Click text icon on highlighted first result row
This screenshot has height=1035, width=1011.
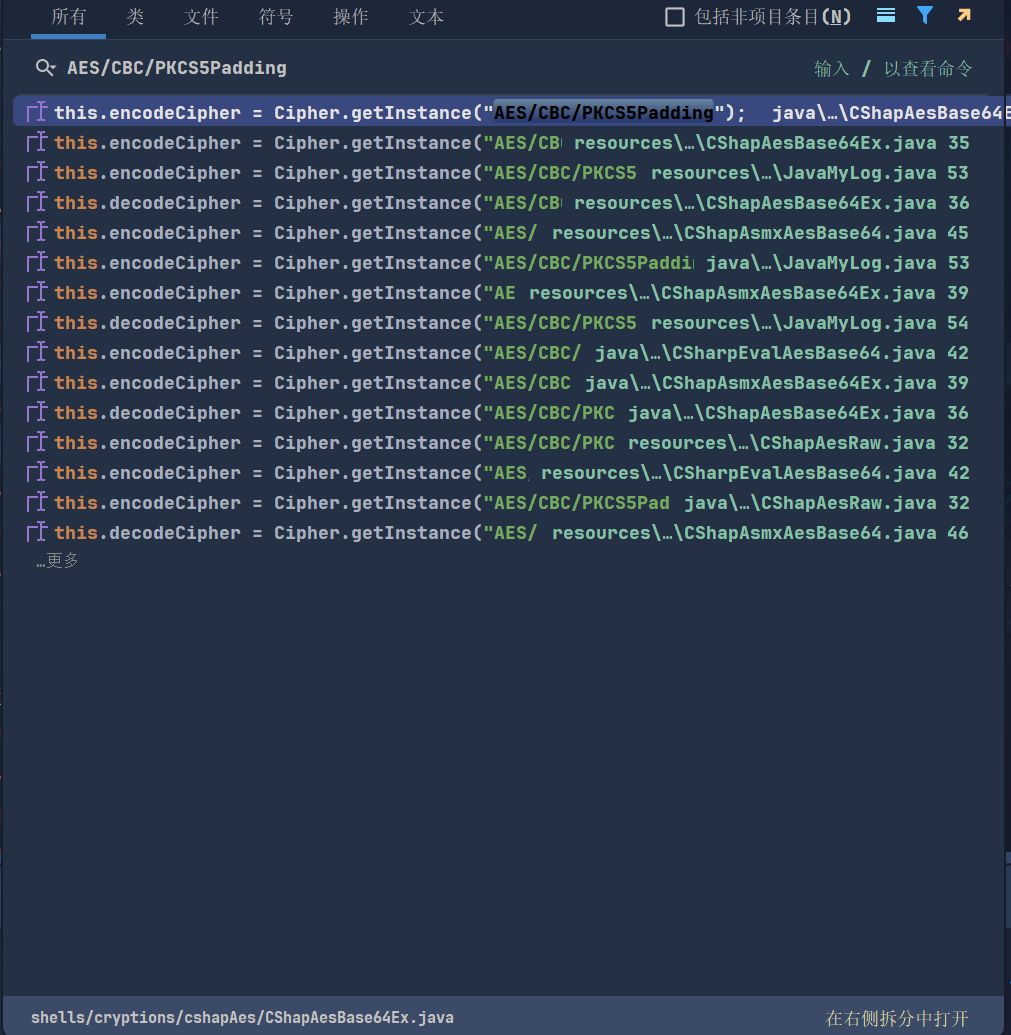[37, 112]
